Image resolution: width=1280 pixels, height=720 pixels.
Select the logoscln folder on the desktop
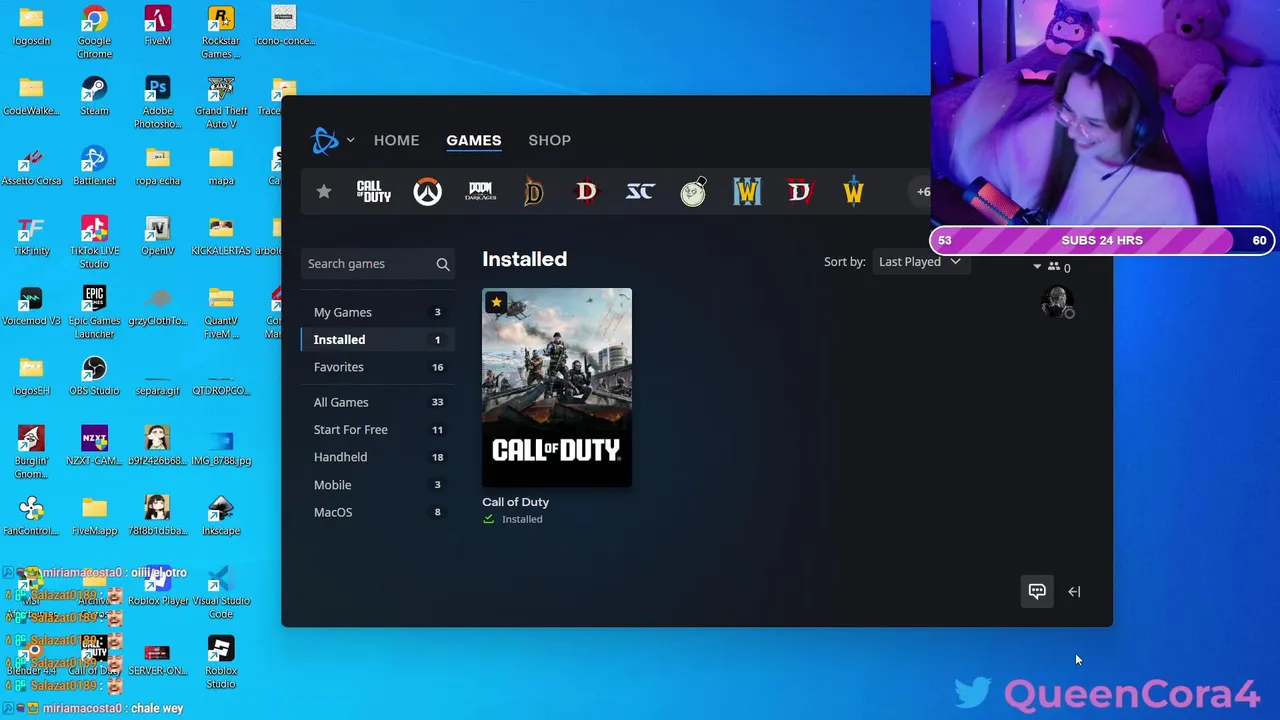31,27
